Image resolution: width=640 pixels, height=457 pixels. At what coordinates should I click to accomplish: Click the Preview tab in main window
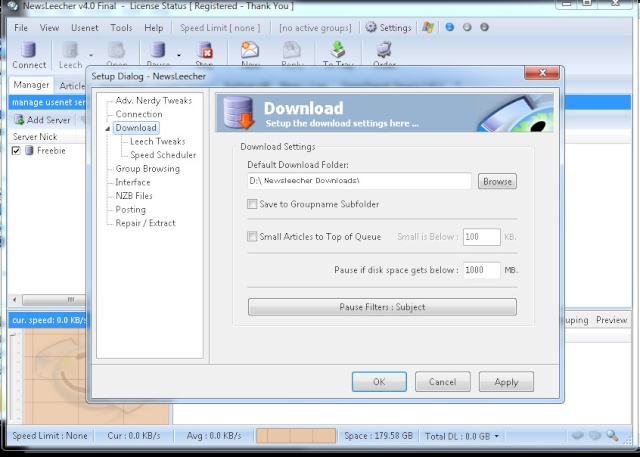[611, 320]
